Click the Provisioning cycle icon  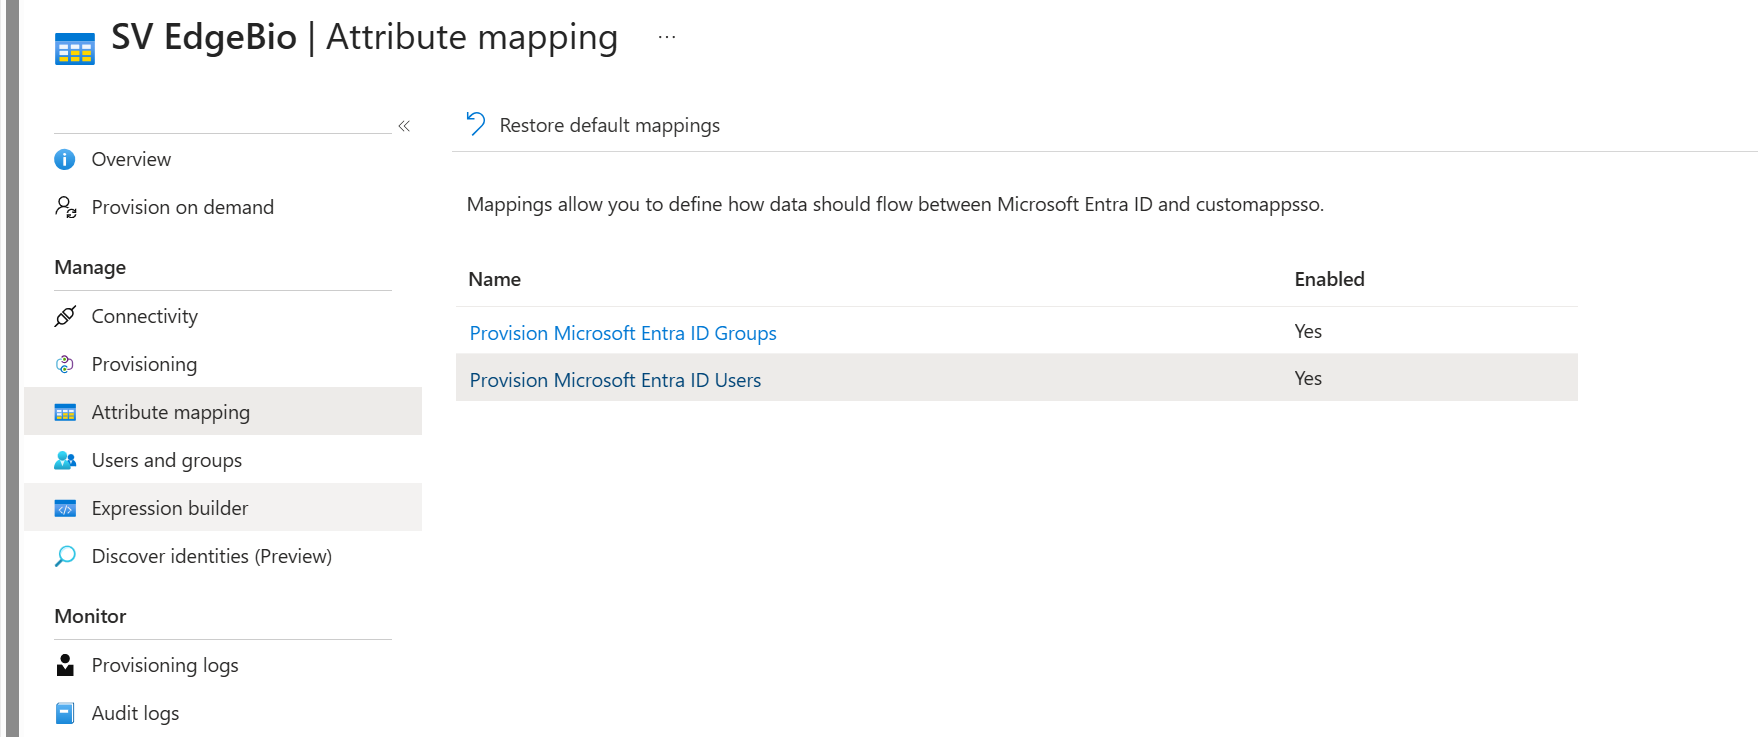coord(65,364)
